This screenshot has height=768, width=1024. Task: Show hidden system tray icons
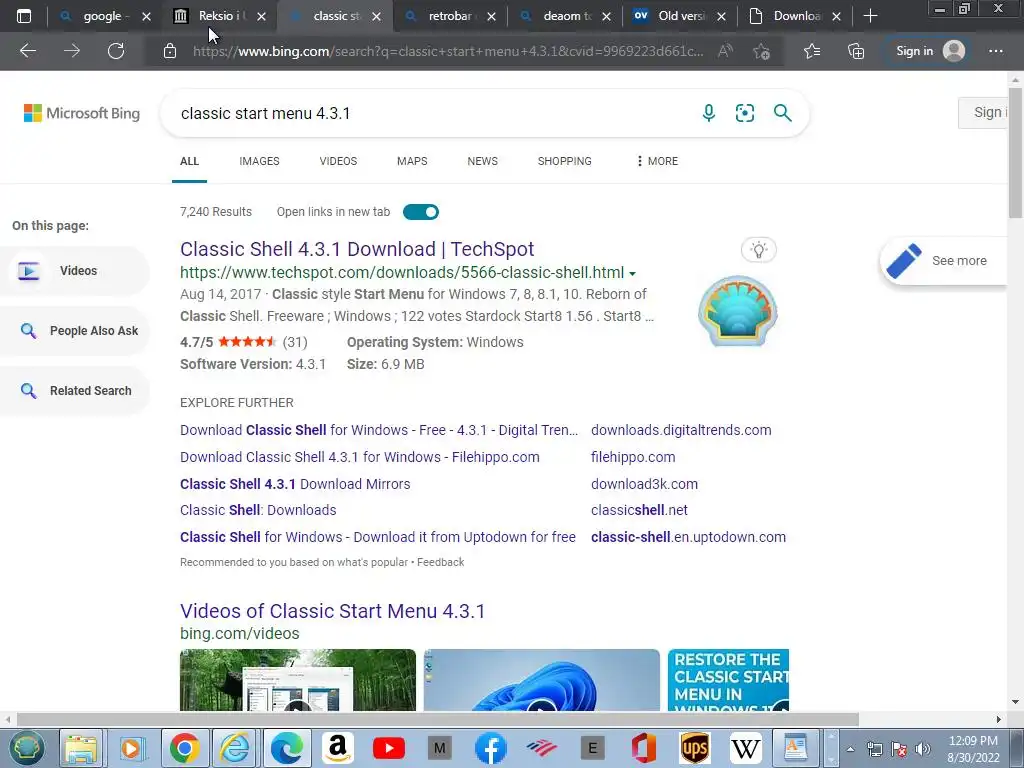(850, 749)
